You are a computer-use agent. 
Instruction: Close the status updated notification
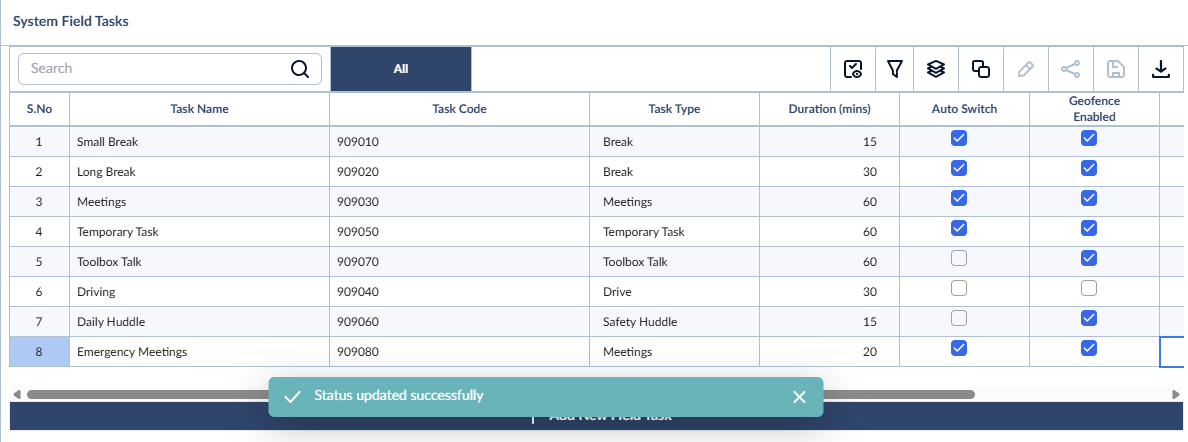pyautogui.click(x=799, y=397)
